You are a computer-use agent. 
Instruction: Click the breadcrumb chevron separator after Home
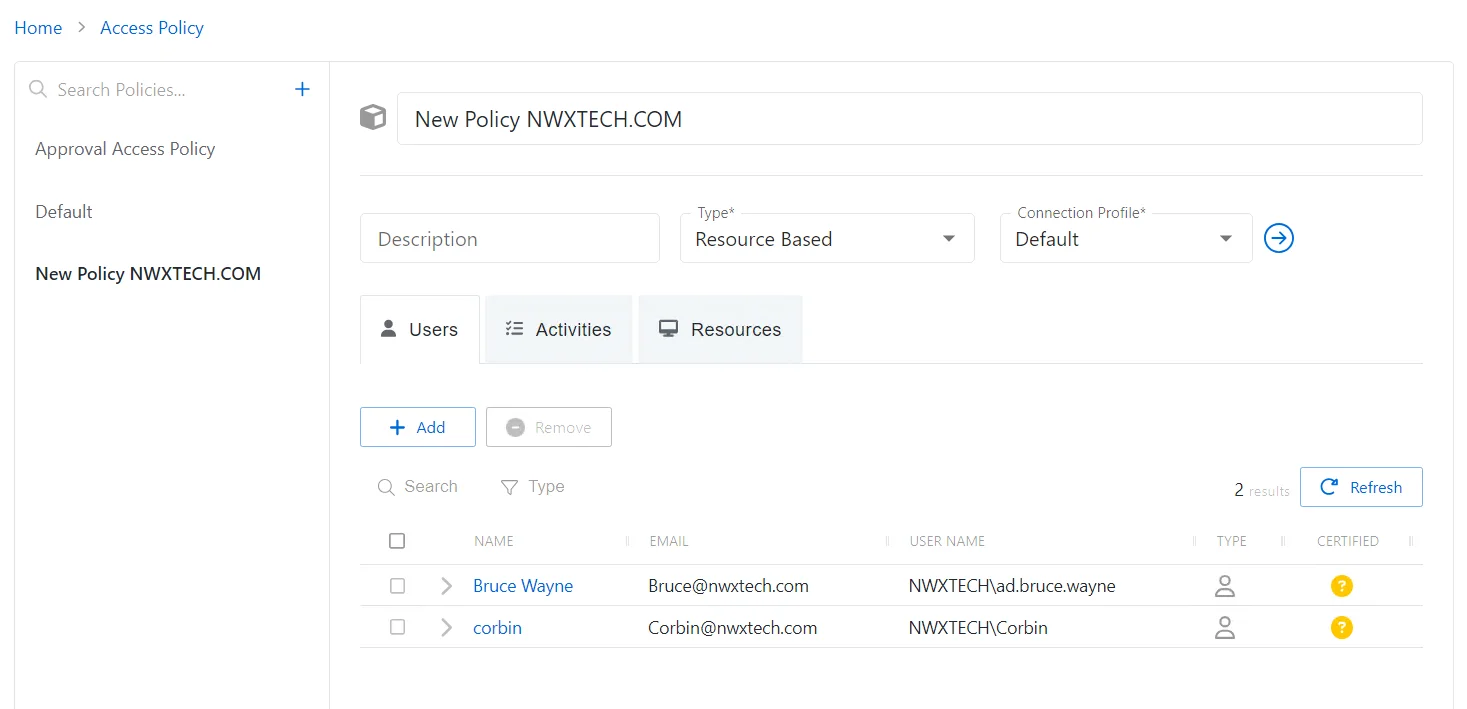[x=82, y=28]
